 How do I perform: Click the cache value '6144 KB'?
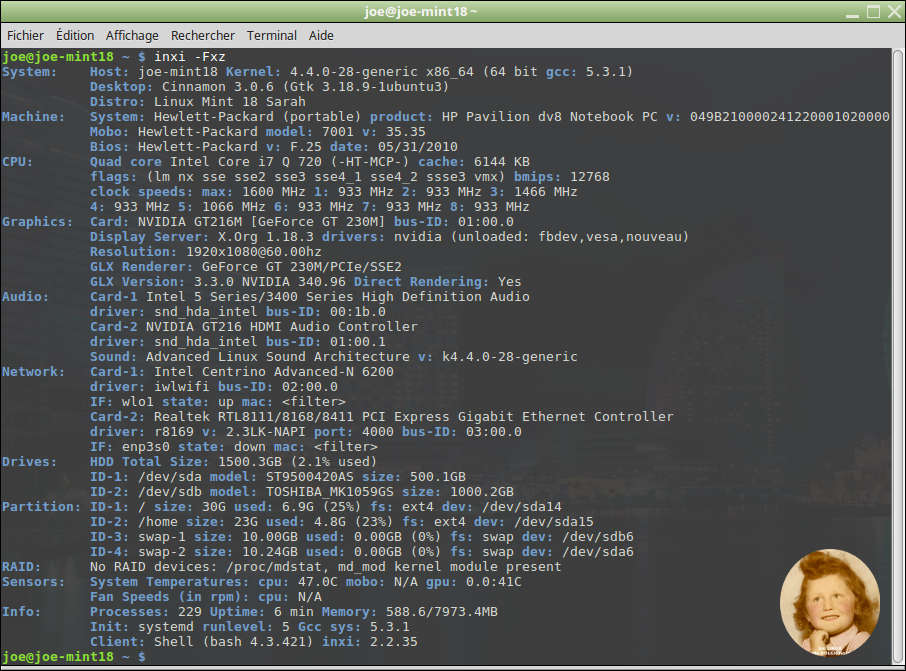tap(502, 162)
